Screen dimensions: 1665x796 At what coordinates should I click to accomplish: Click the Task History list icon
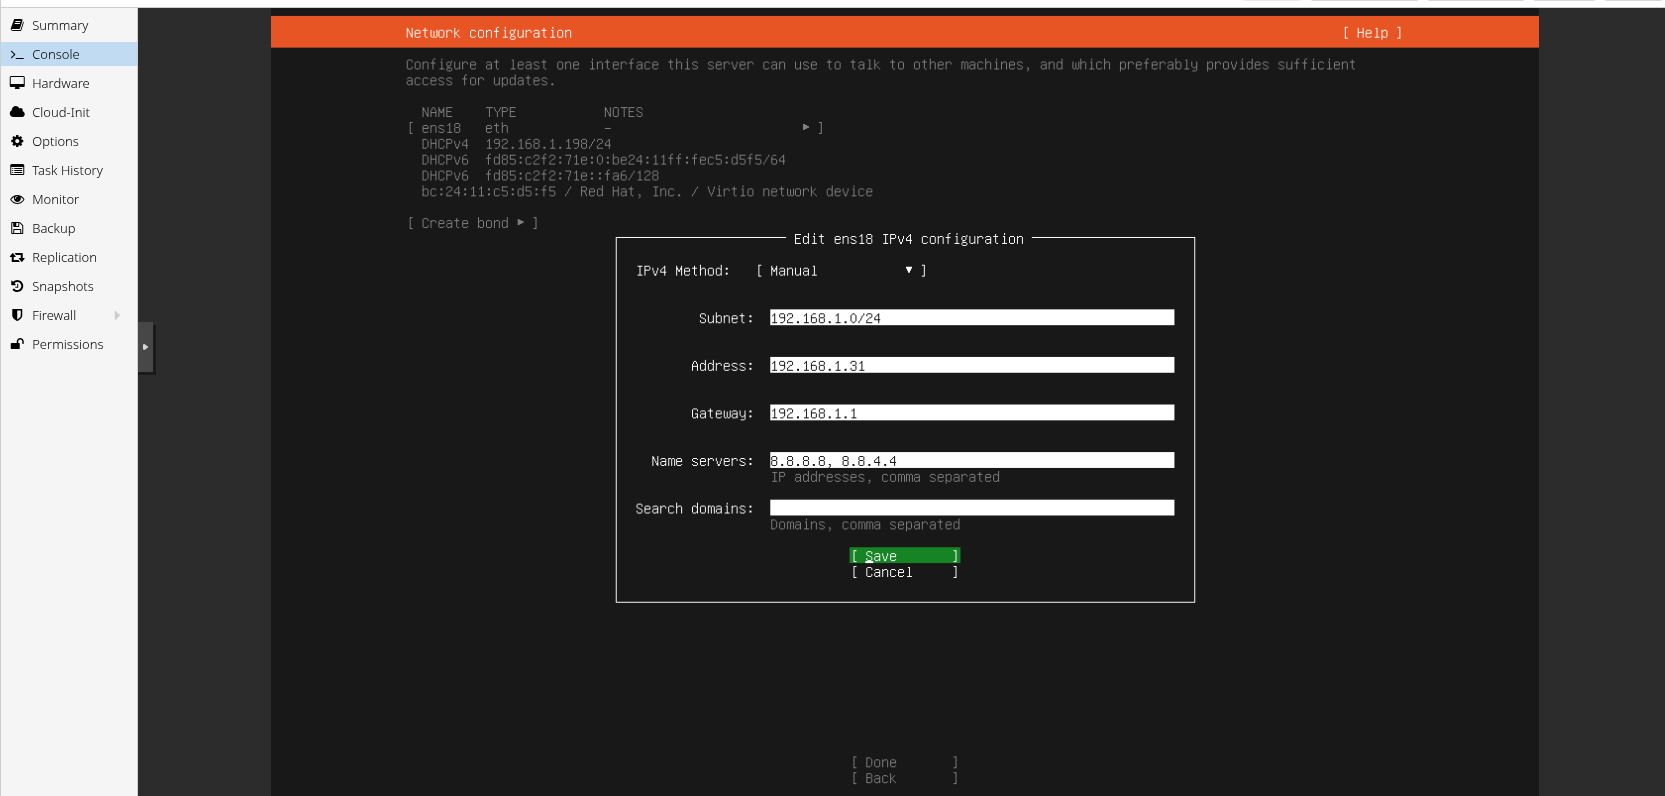click(17, 170)
